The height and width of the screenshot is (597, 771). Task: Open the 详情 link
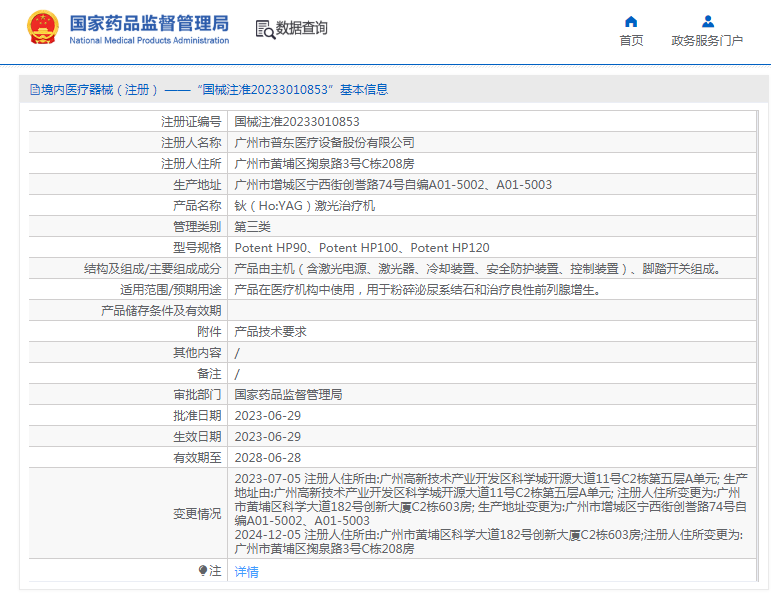click(x=246, y=572)
